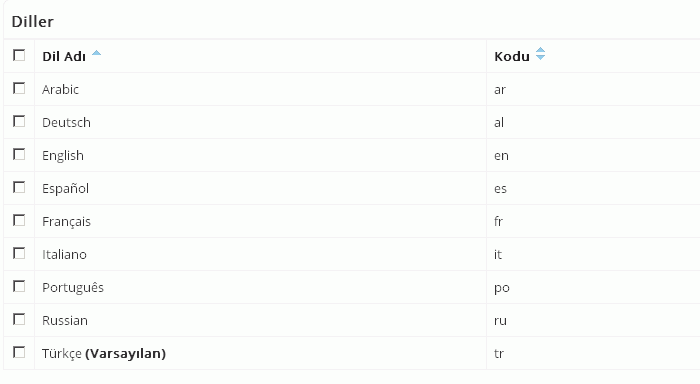Click the Dil Adı ascending sort arrow
700x384 pixels.
(x=96, y=54)
